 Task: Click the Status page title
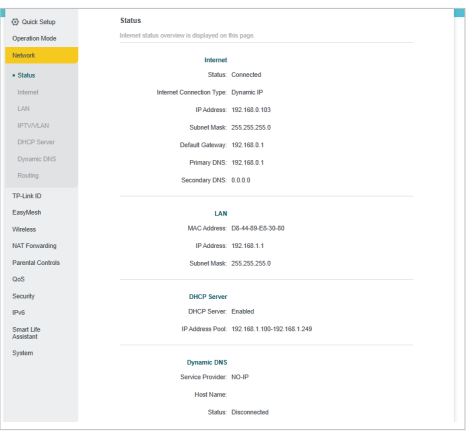(x=130, y=21)
